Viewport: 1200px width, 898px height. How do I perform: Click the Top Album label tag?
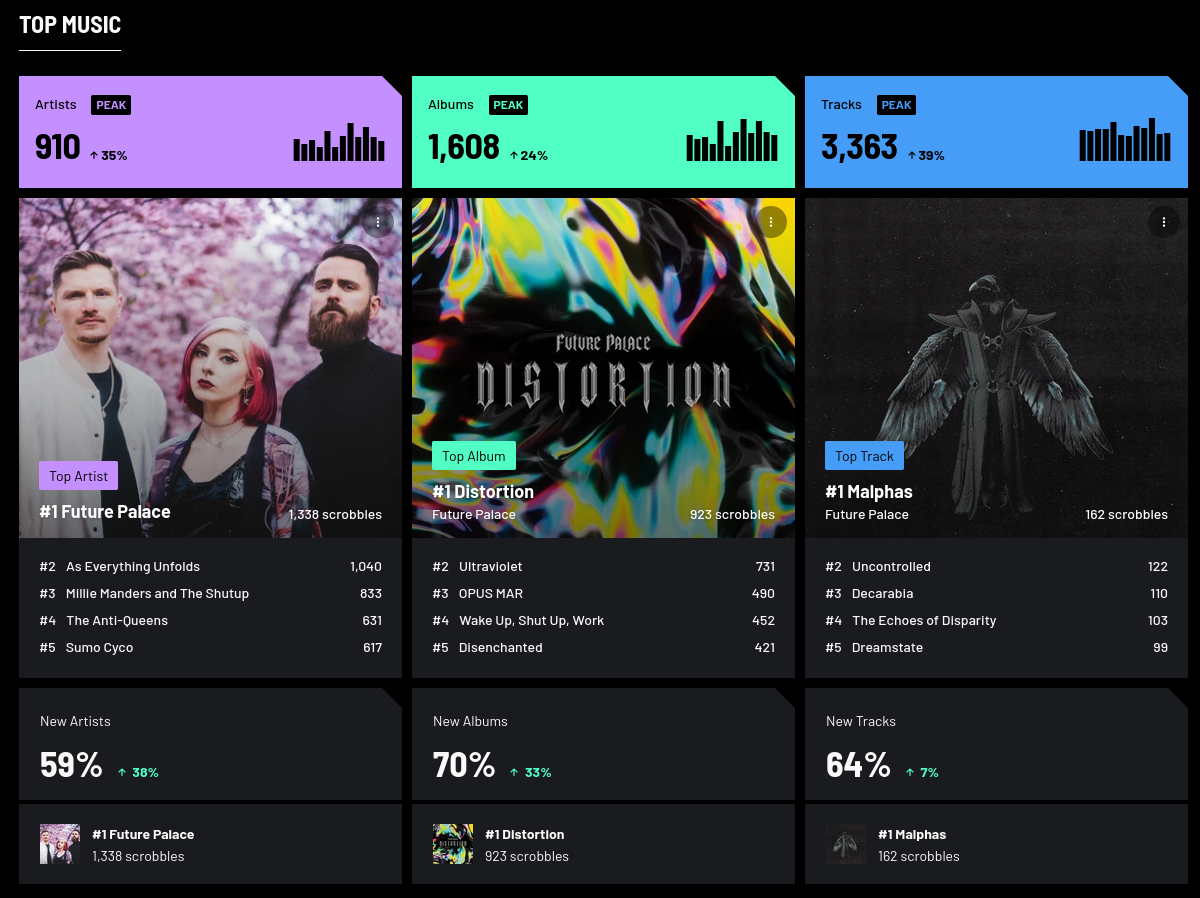[474, 456]
